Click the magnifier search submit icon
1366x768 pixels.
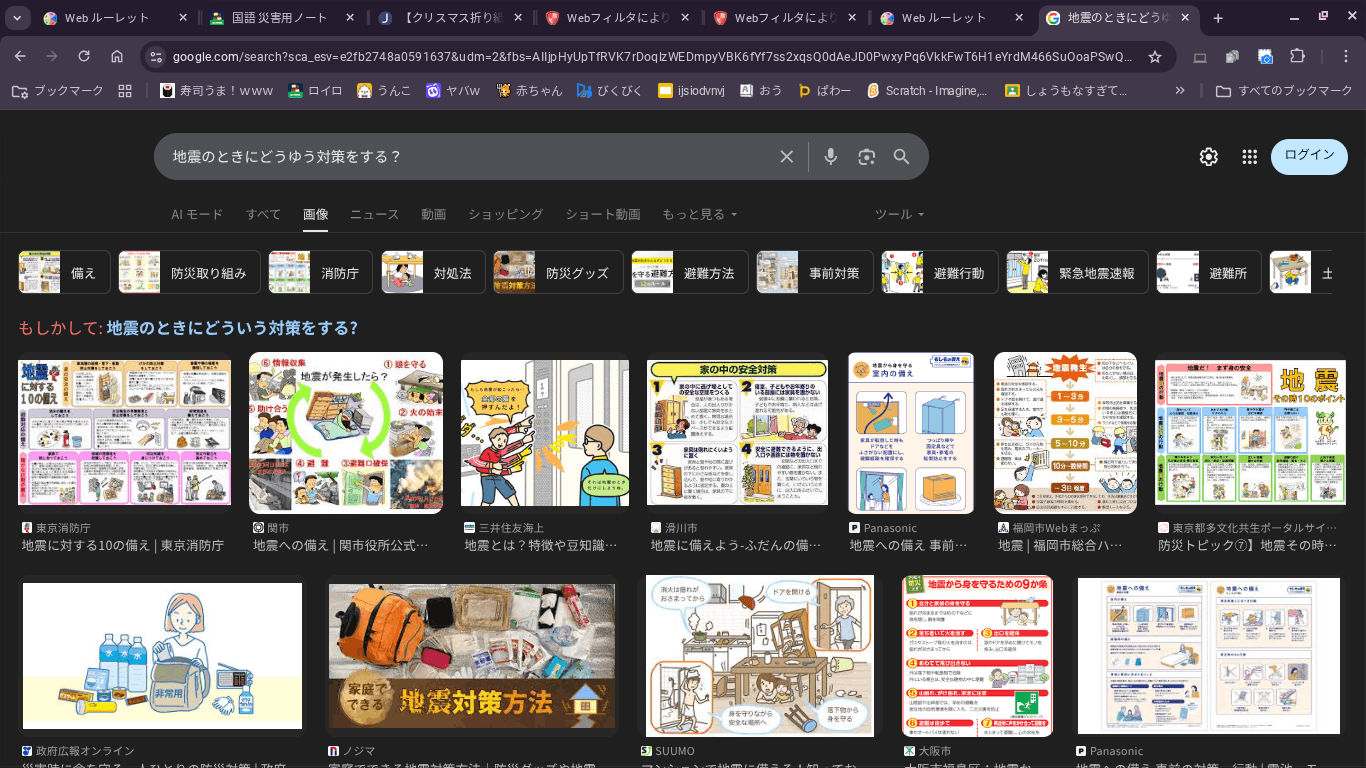point(902,157)
